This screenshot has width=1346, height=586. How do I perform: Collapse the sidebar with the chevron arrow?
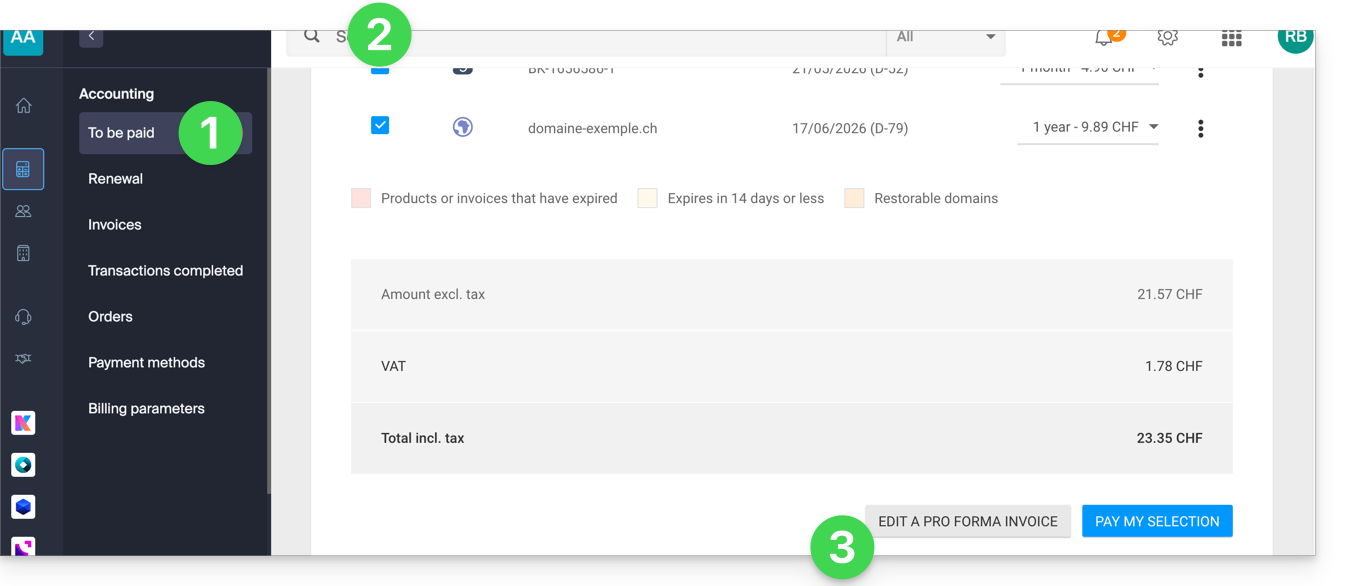91,37
